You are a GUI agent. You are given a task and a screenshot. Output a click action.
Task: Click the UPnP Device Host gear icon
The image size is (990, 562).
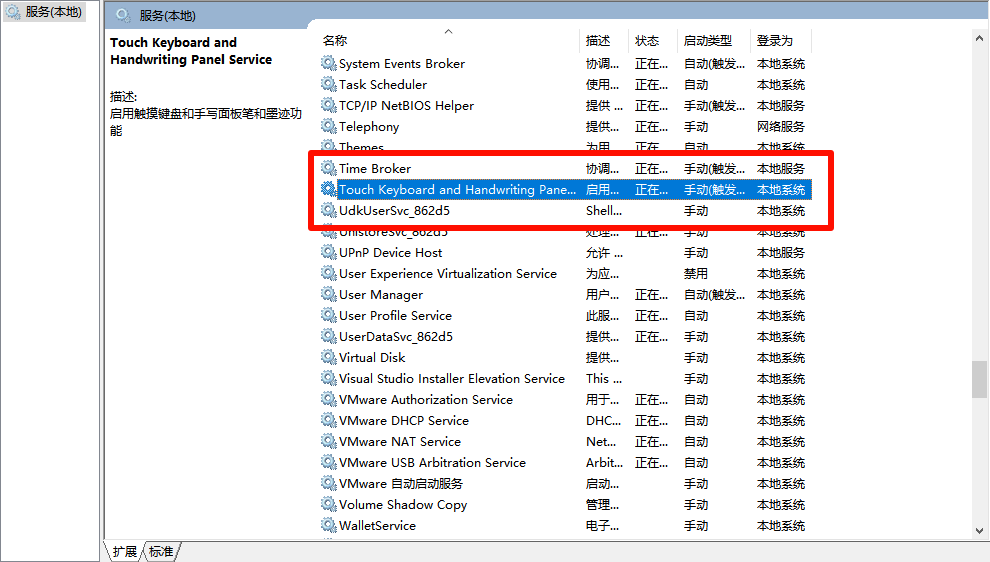point(329,253)
